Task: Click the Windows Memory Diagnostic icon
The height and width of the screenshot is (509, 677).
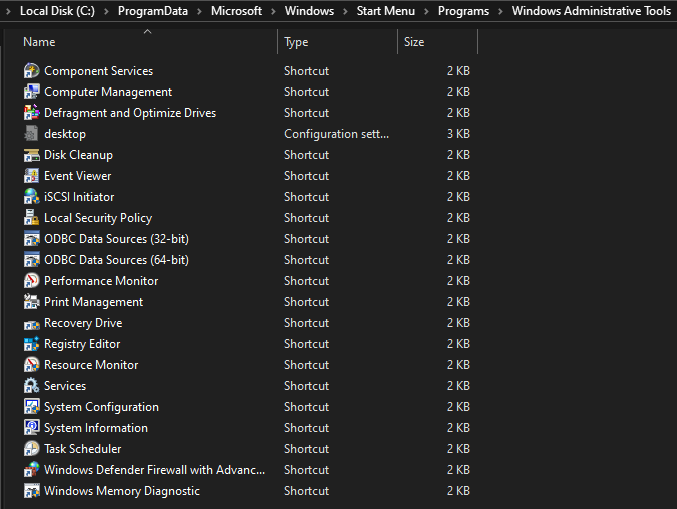Action: coord(32,491)
